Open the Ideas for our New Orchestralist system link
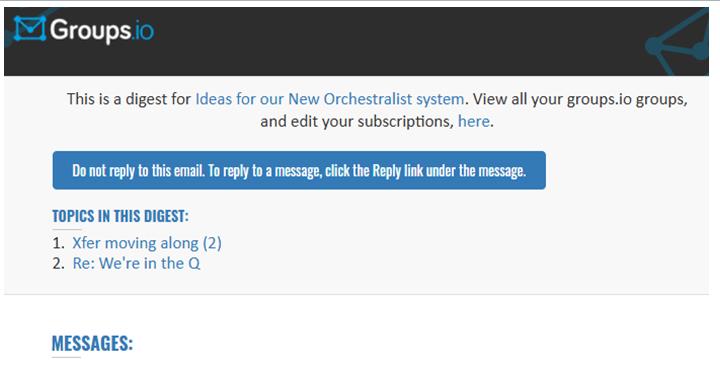 pyautogui.click(x=330, y=99)
